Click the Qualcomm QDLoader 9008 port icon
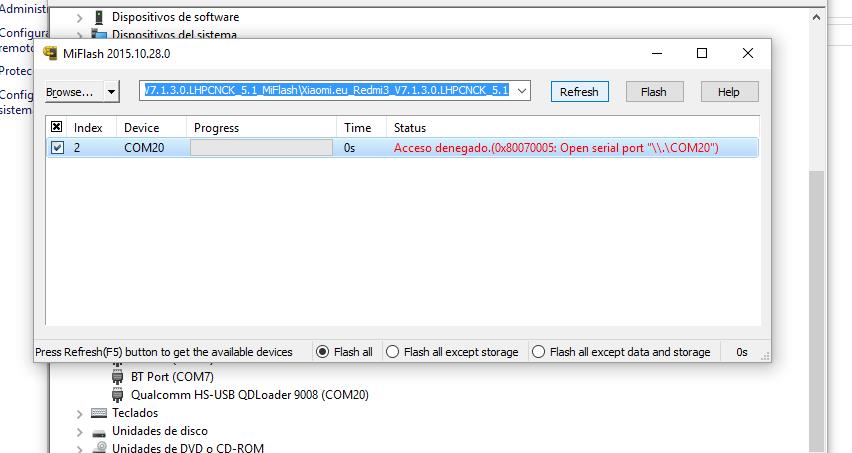The width and height of the screenshot is (852, 453). click(117, 394)
